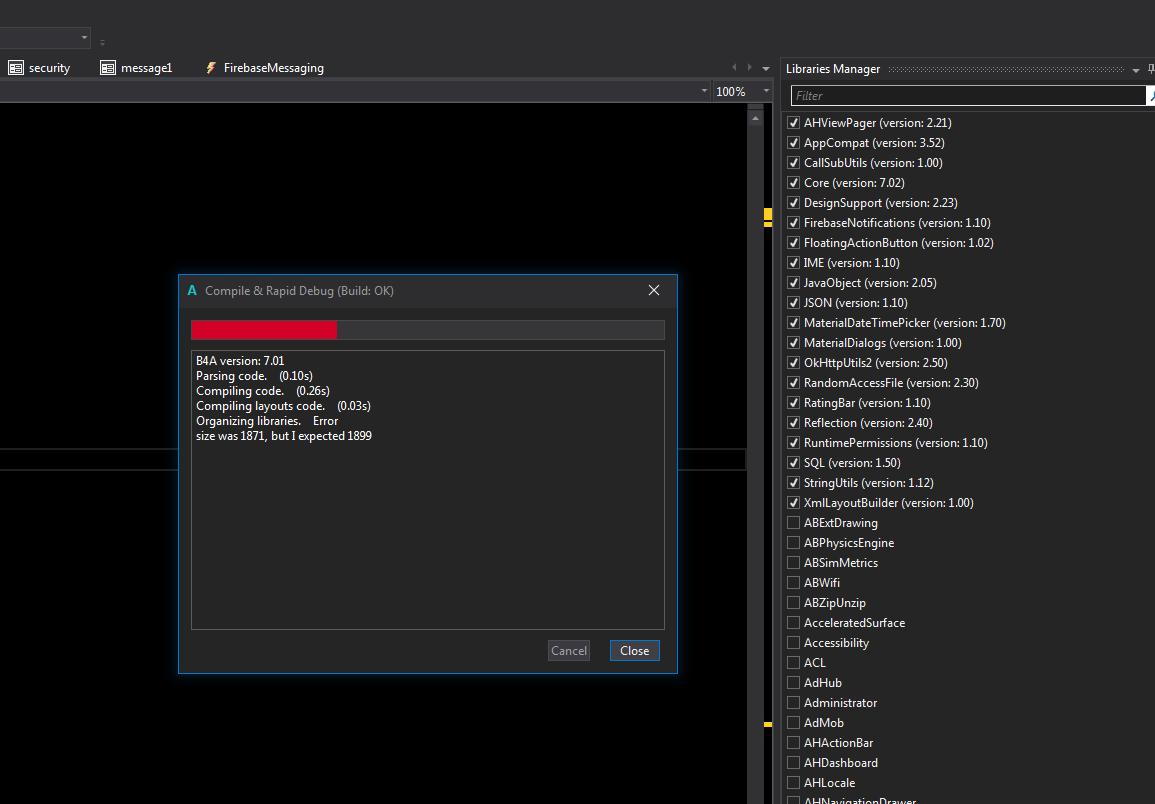Open the top-left combo box dropdown
The height and width of the screenshot is (804, 1155).
tap(84, 37)
